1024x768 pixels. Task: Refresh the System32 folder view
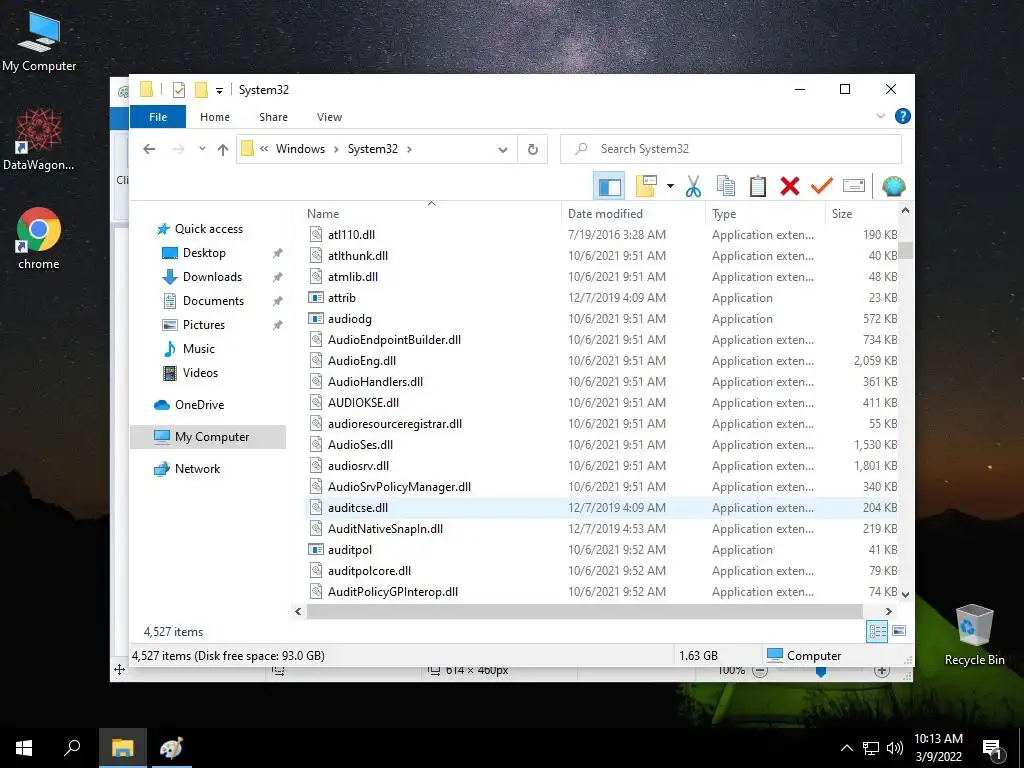(x=533, y=150)
